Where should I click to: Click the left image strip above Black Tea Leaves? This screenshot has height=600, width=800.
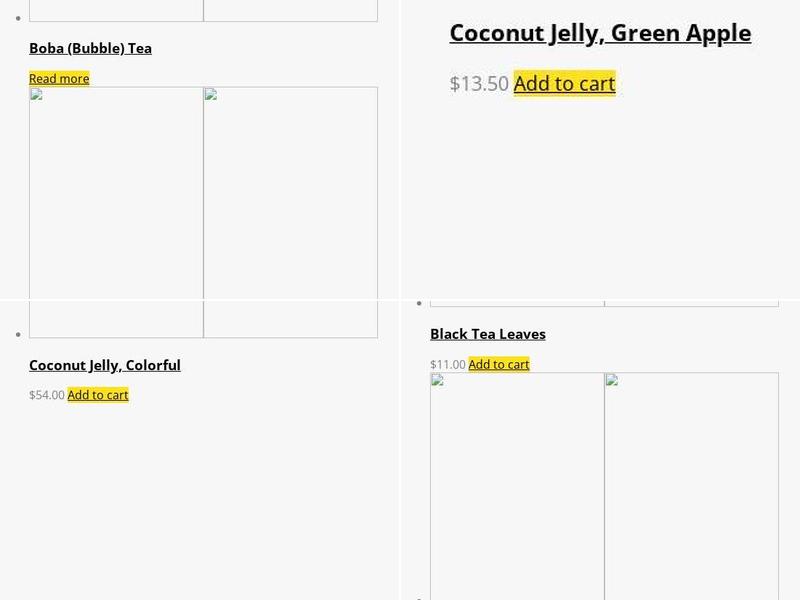(x=517, y=301)
